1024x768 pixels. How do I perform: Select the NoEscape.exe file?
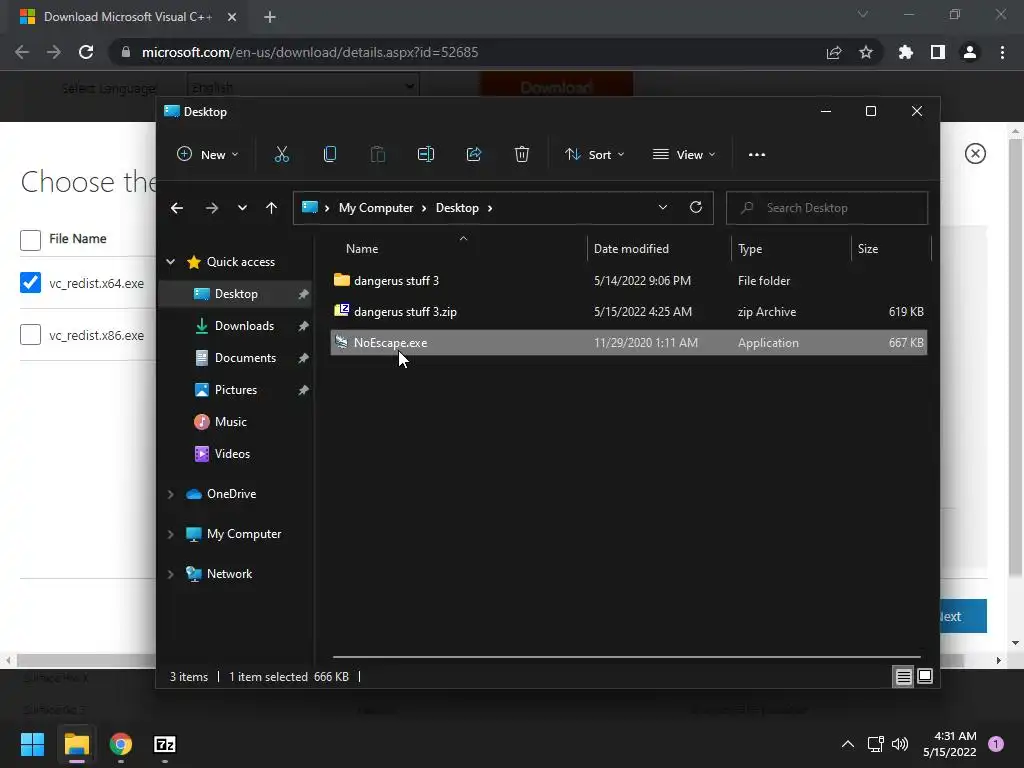pyautogui.click(x=629, y=343)
